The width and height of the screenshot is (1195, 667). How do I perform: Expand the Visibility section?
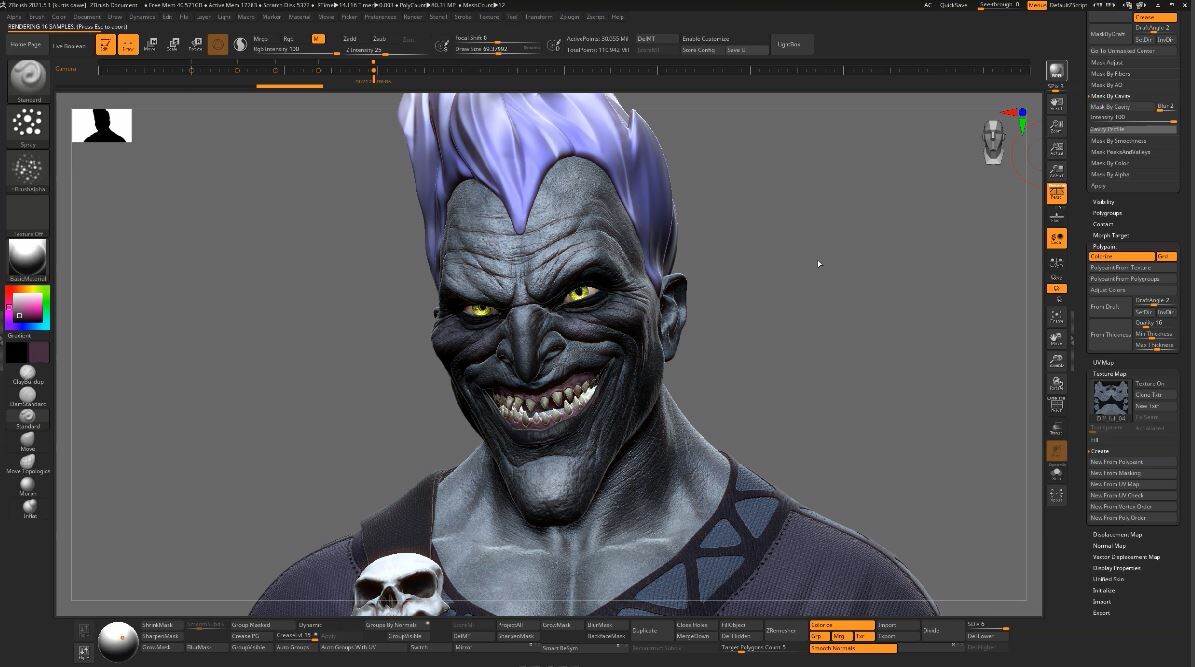1104,202
